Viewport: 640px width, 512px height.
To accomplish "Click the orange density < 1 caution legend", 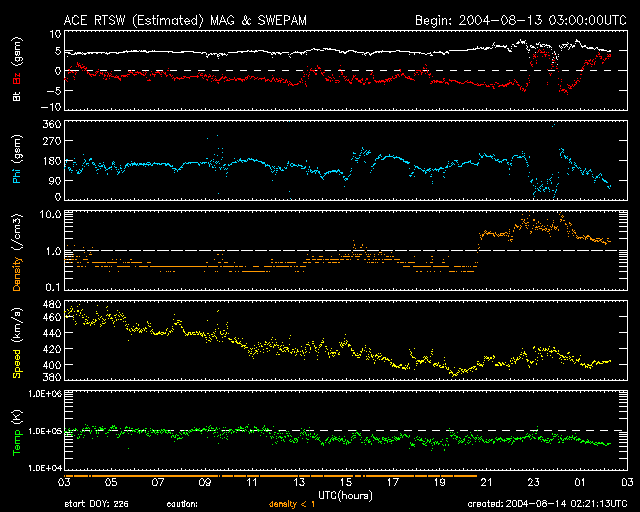I will coord(294,504).
